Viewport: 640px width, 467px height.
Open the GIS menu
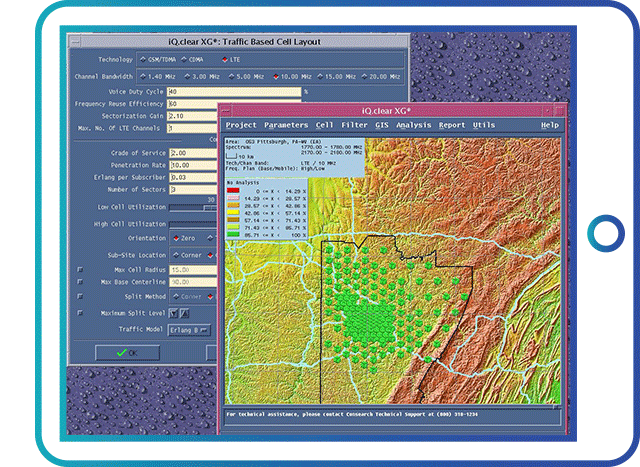(382, 125)
